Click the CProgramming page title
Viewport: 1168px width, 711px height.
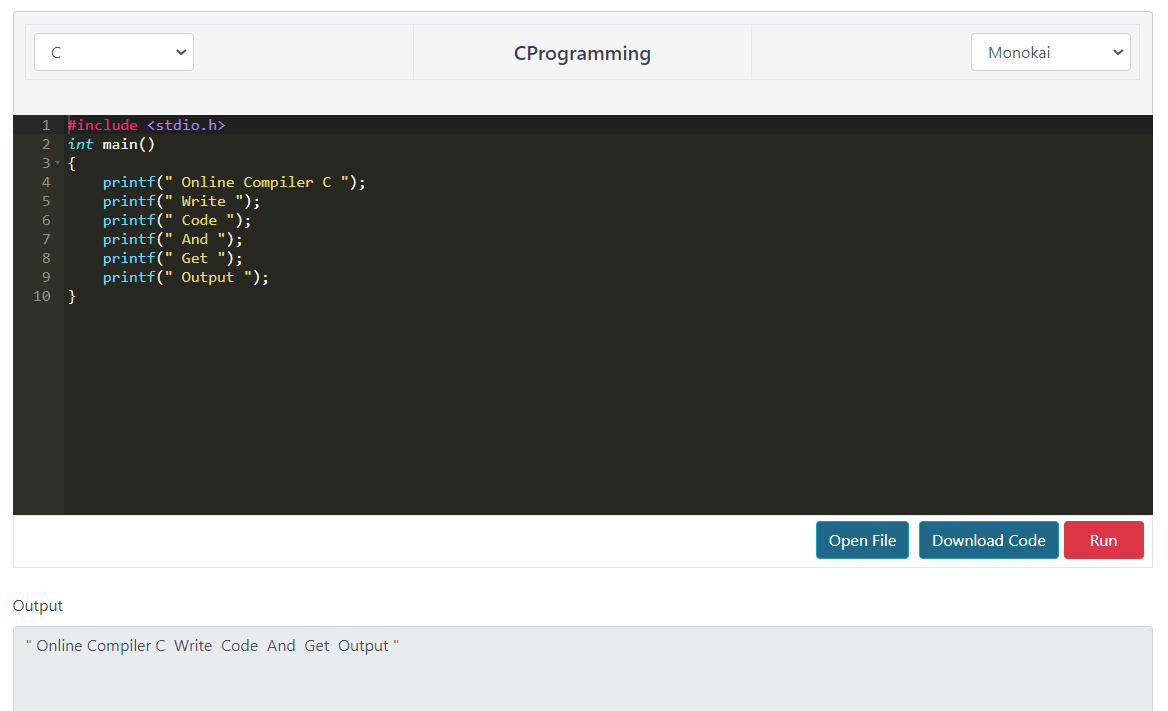(x=582, y=53)
